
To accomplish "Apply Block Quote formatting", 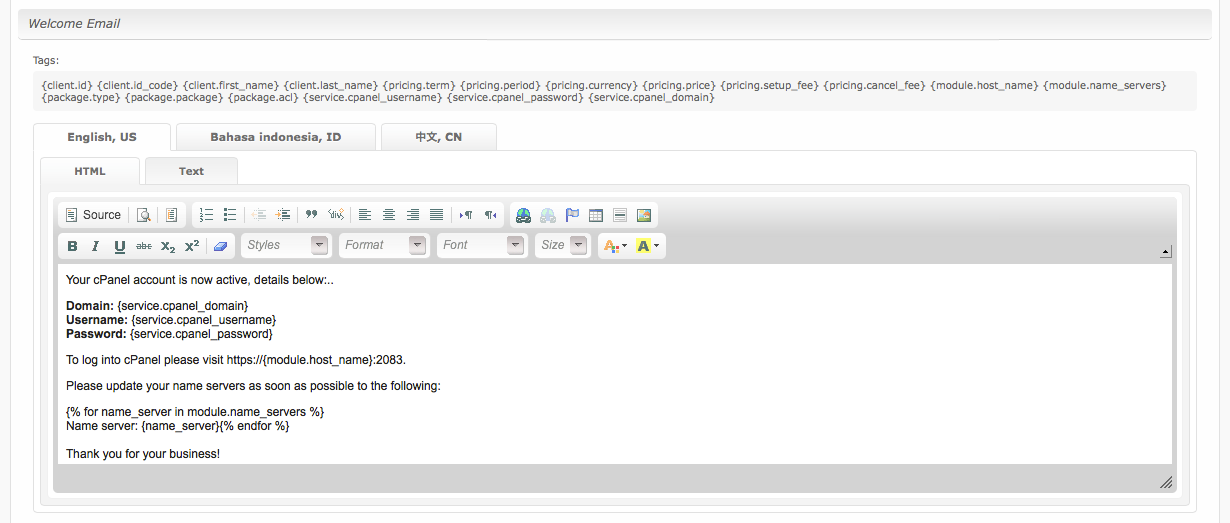I will [311, 215].
